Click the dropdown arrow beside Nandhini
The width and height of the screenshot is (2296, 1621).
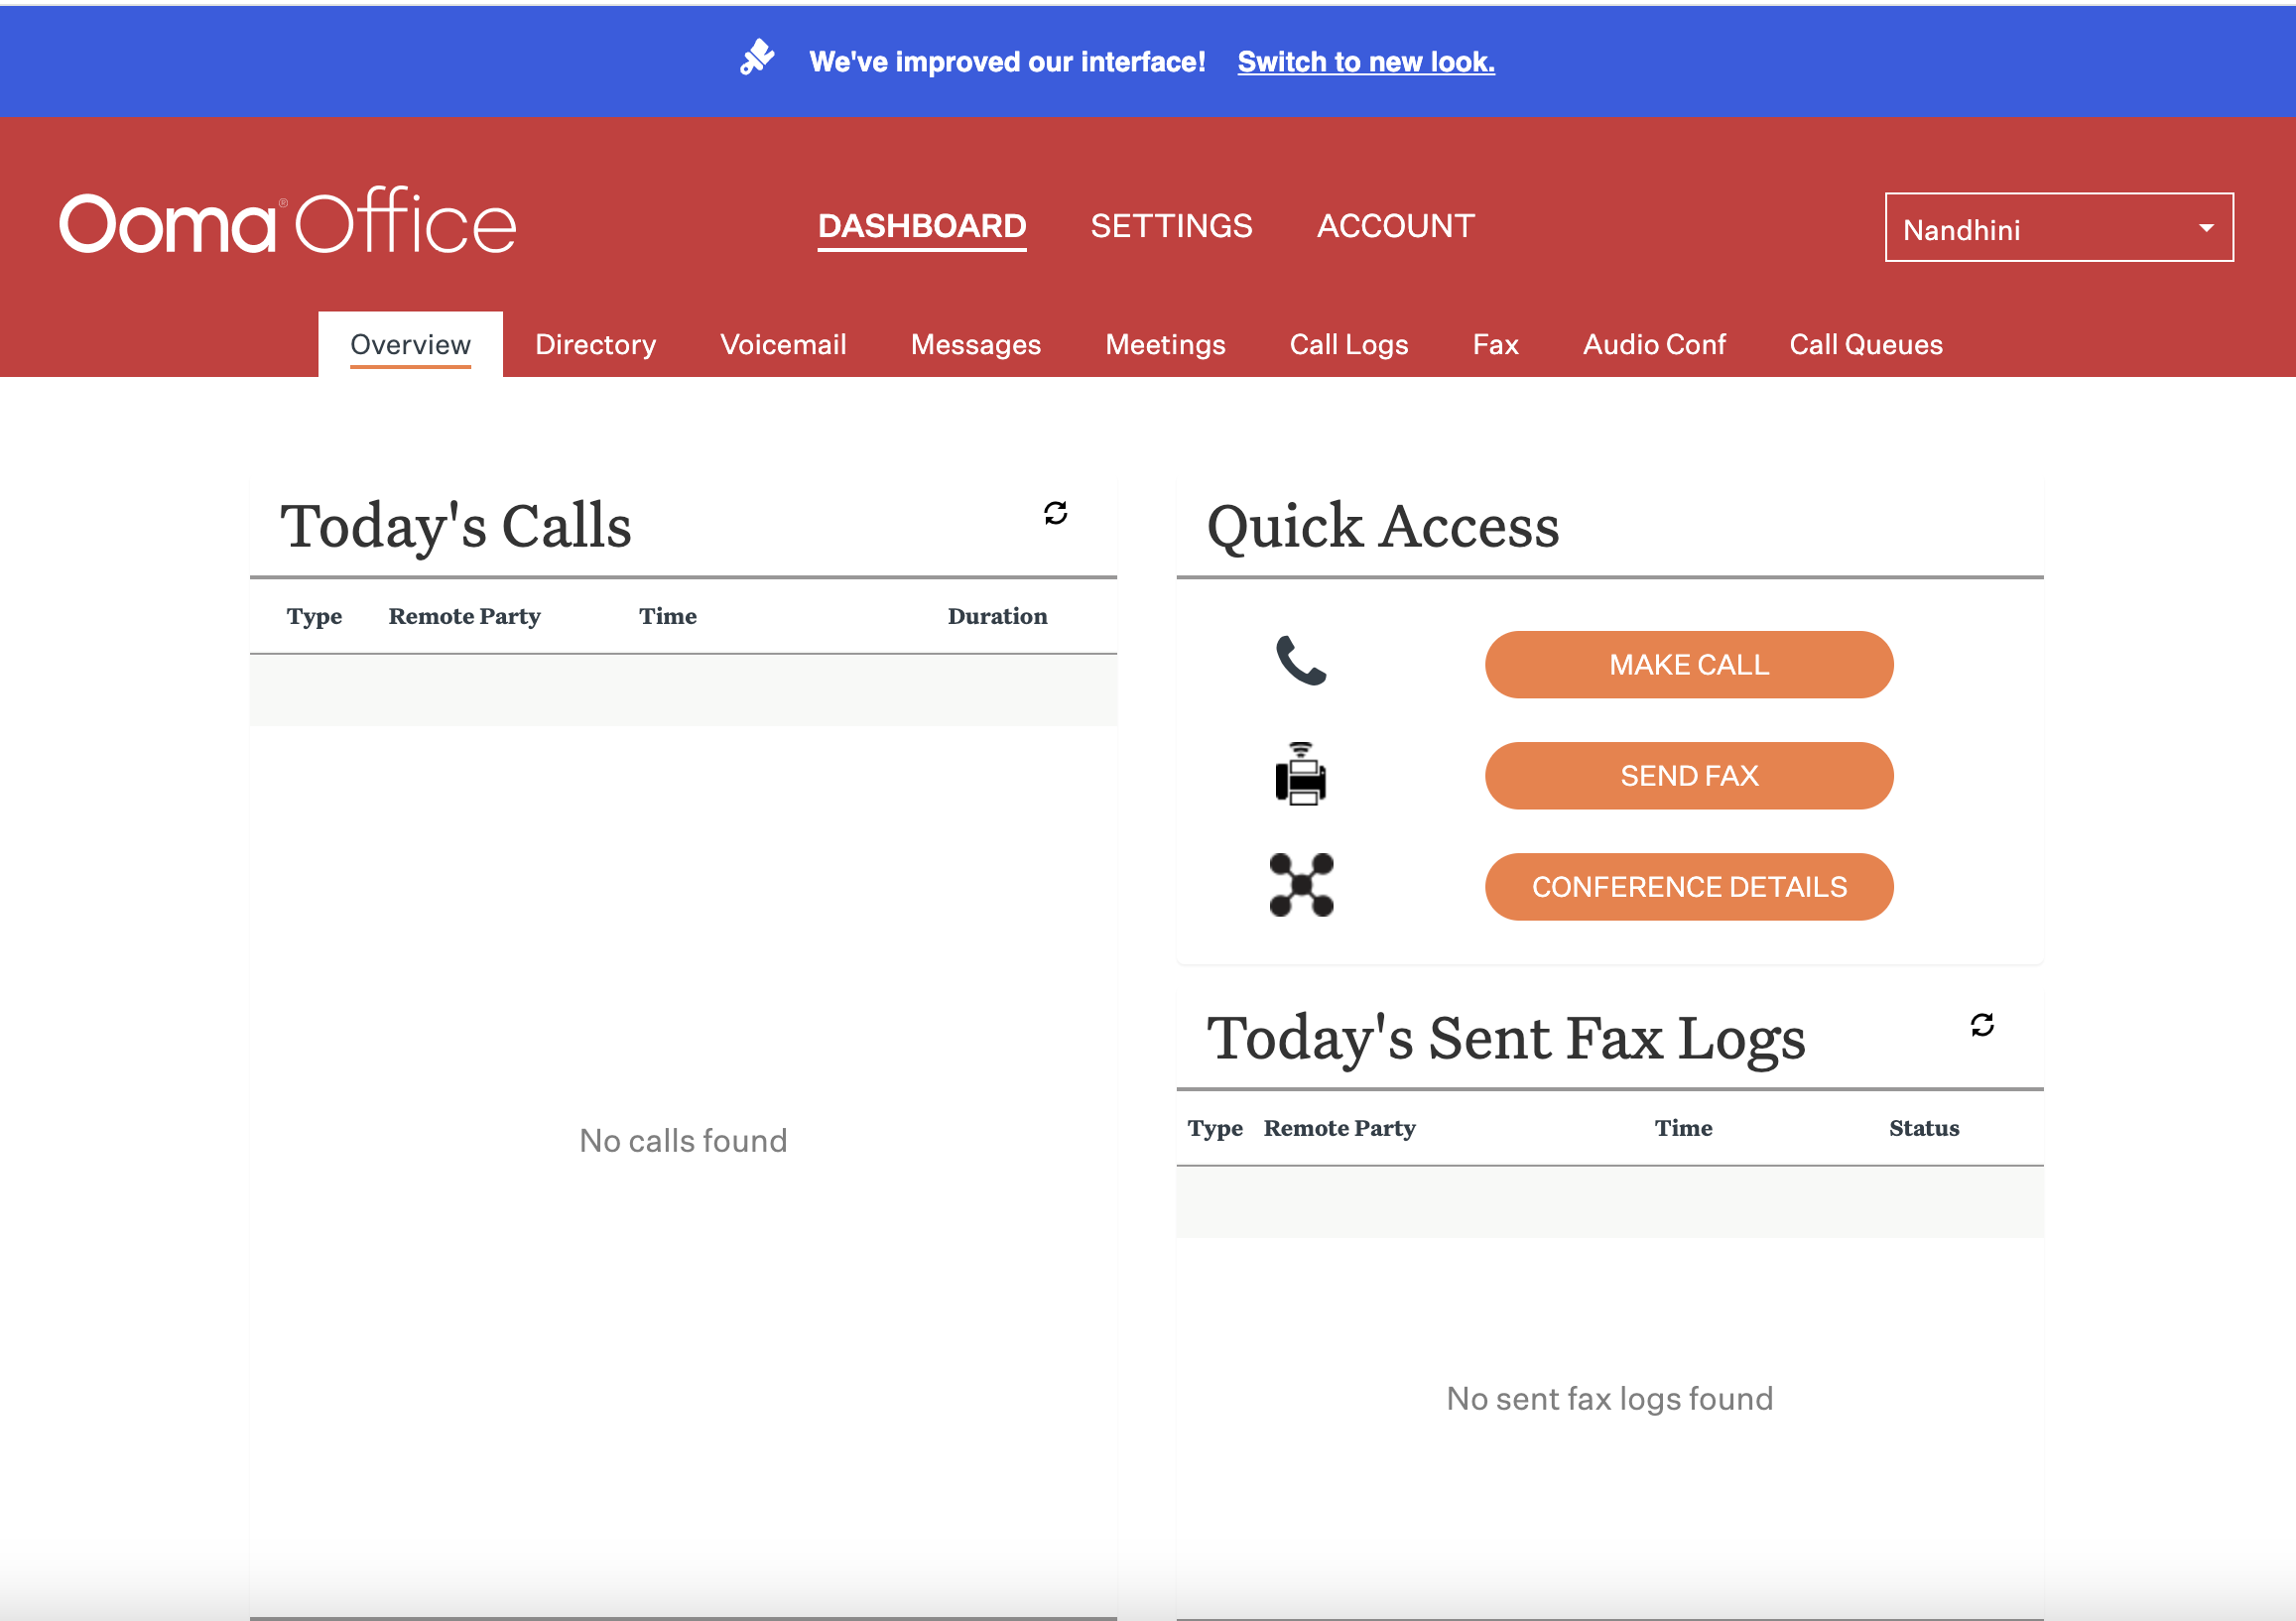point(2205,228)
